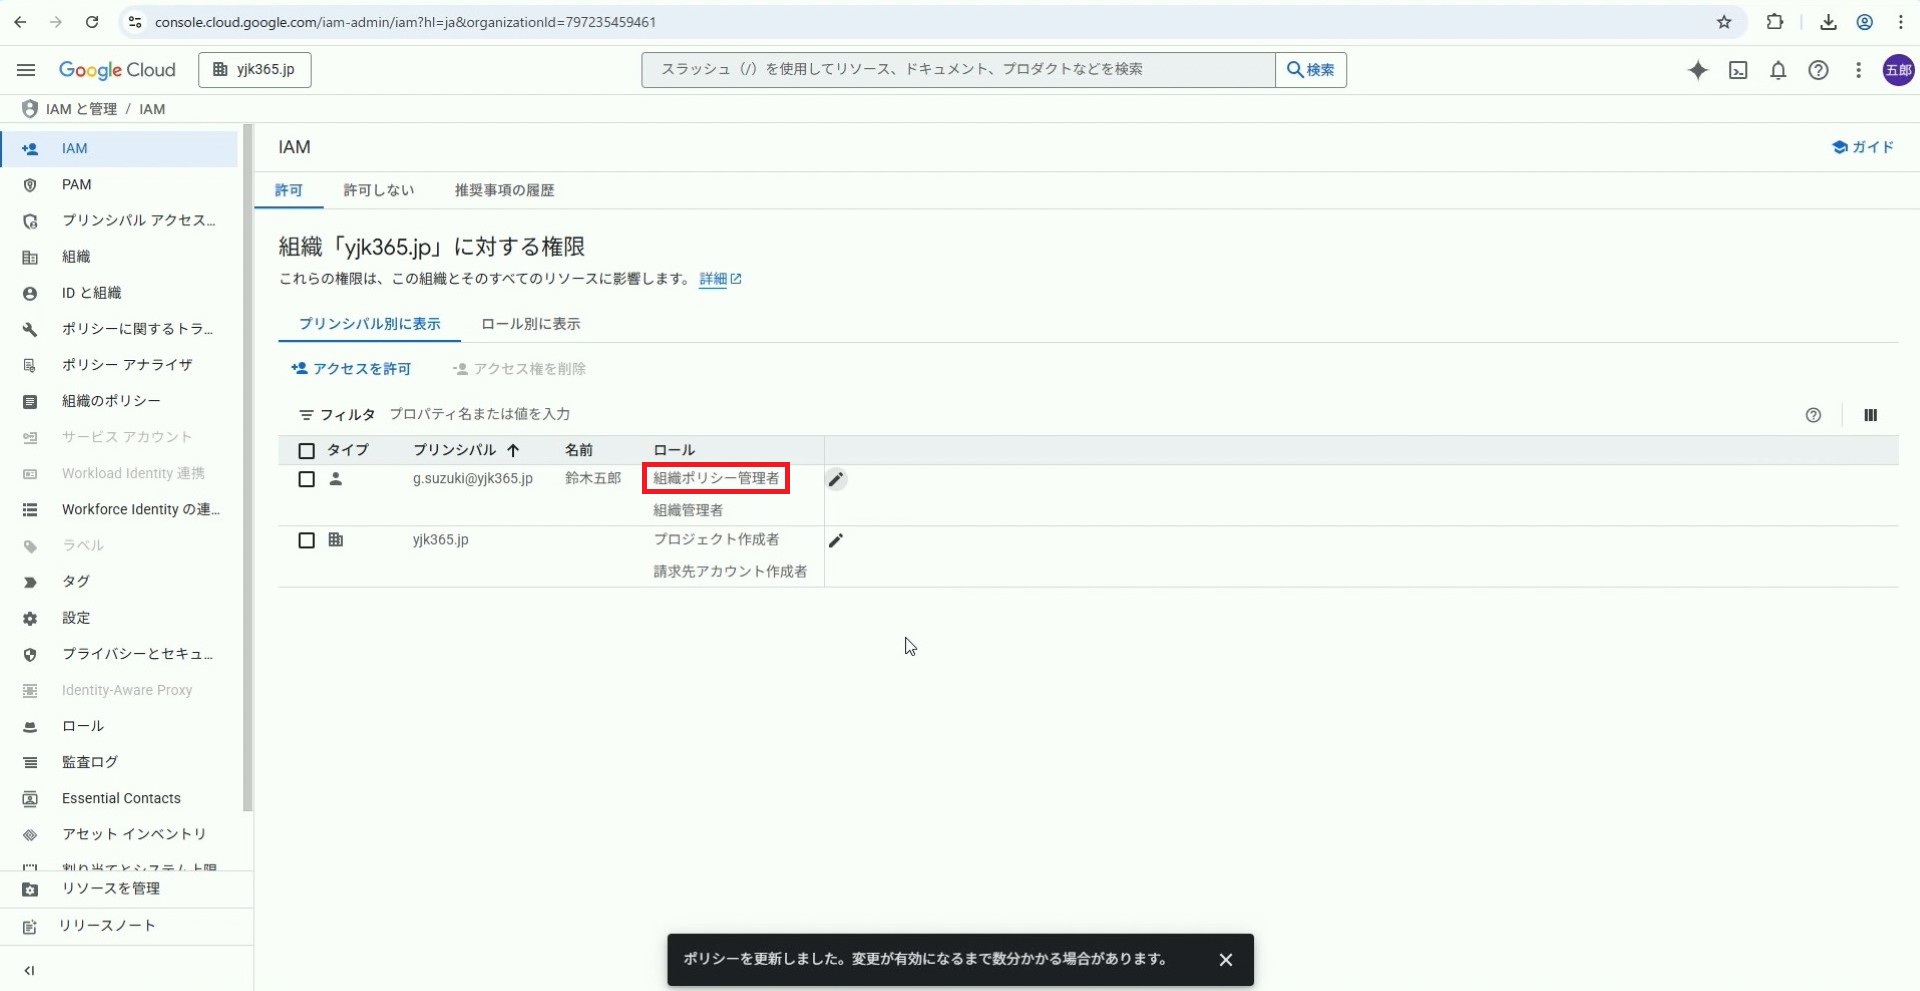Open the notifications bell
Screen dimensions: 1920x991
(x=1778, y=70)
